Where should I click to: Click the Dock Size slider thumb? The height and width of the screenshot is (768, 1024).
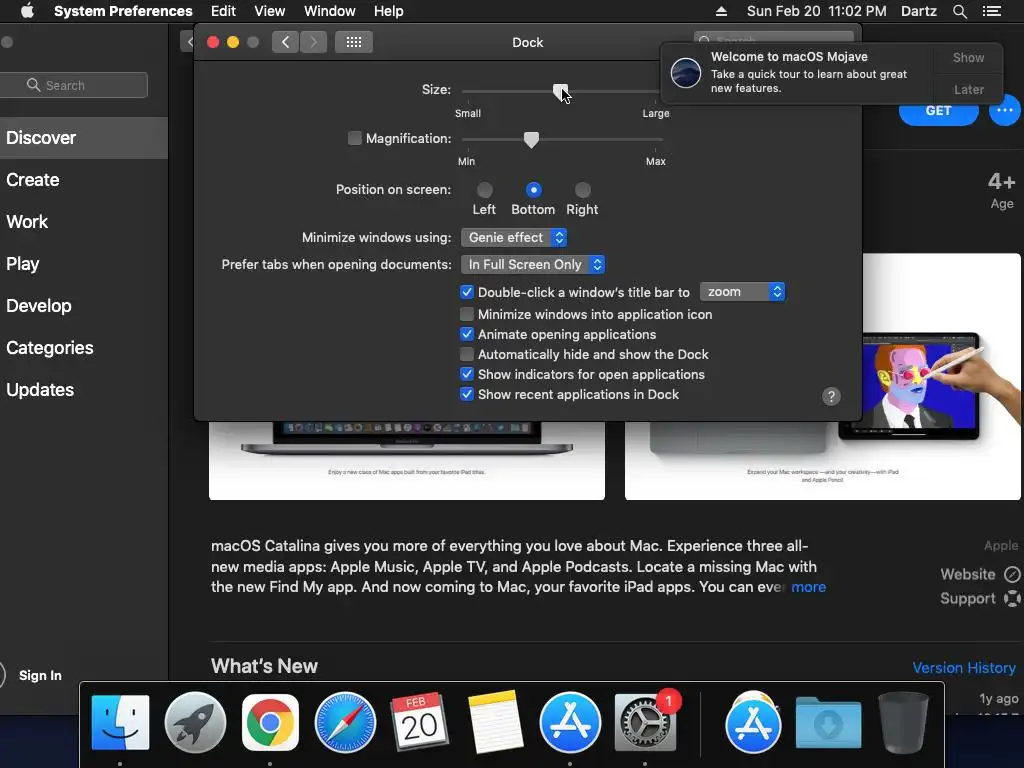(x=560, y=91)
